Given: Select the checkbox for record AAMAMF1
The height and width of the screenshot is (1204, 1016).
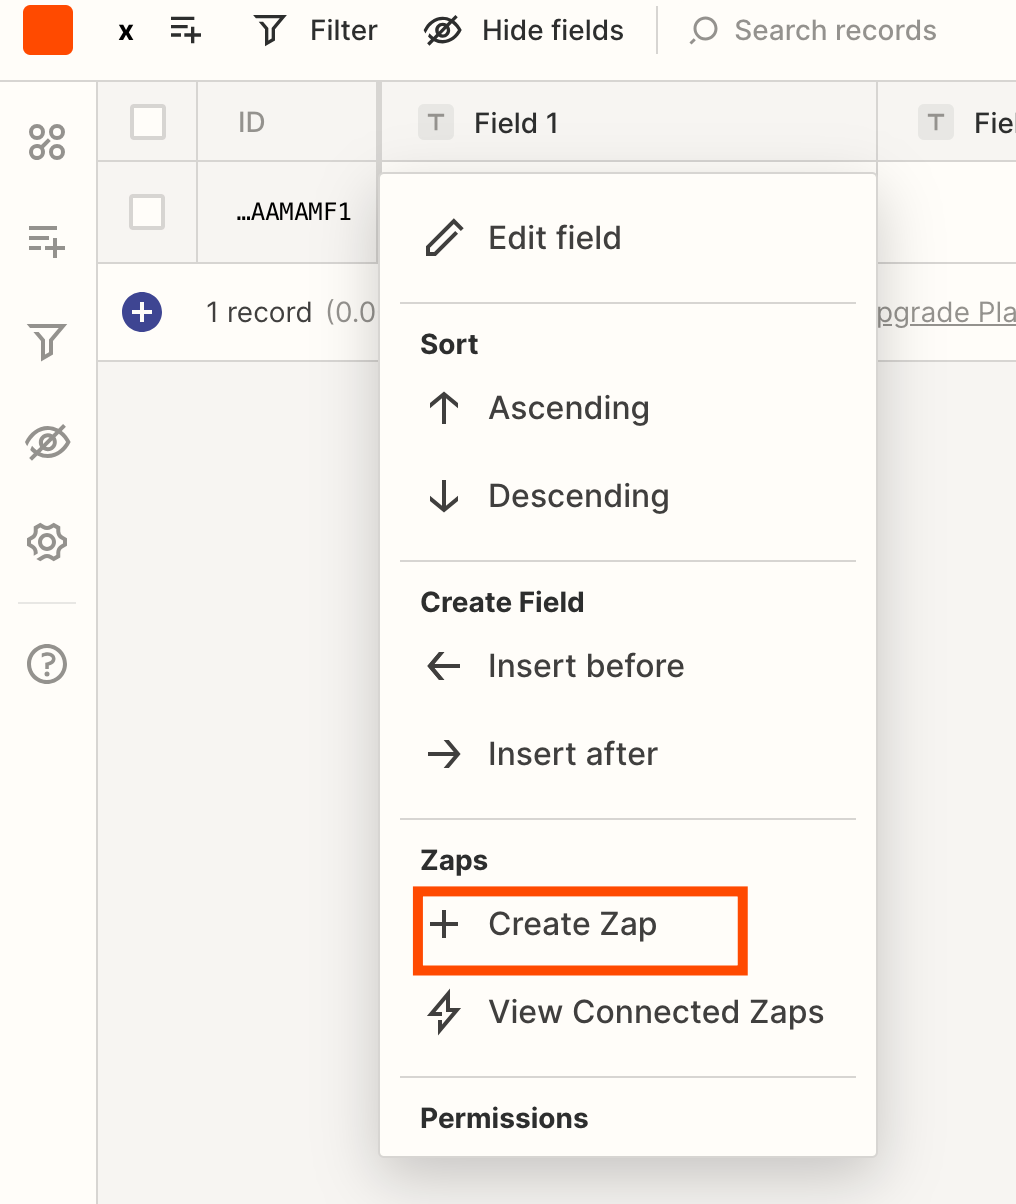Looking at the screenshot, I should pyautogui.click(x=147, y=212).
